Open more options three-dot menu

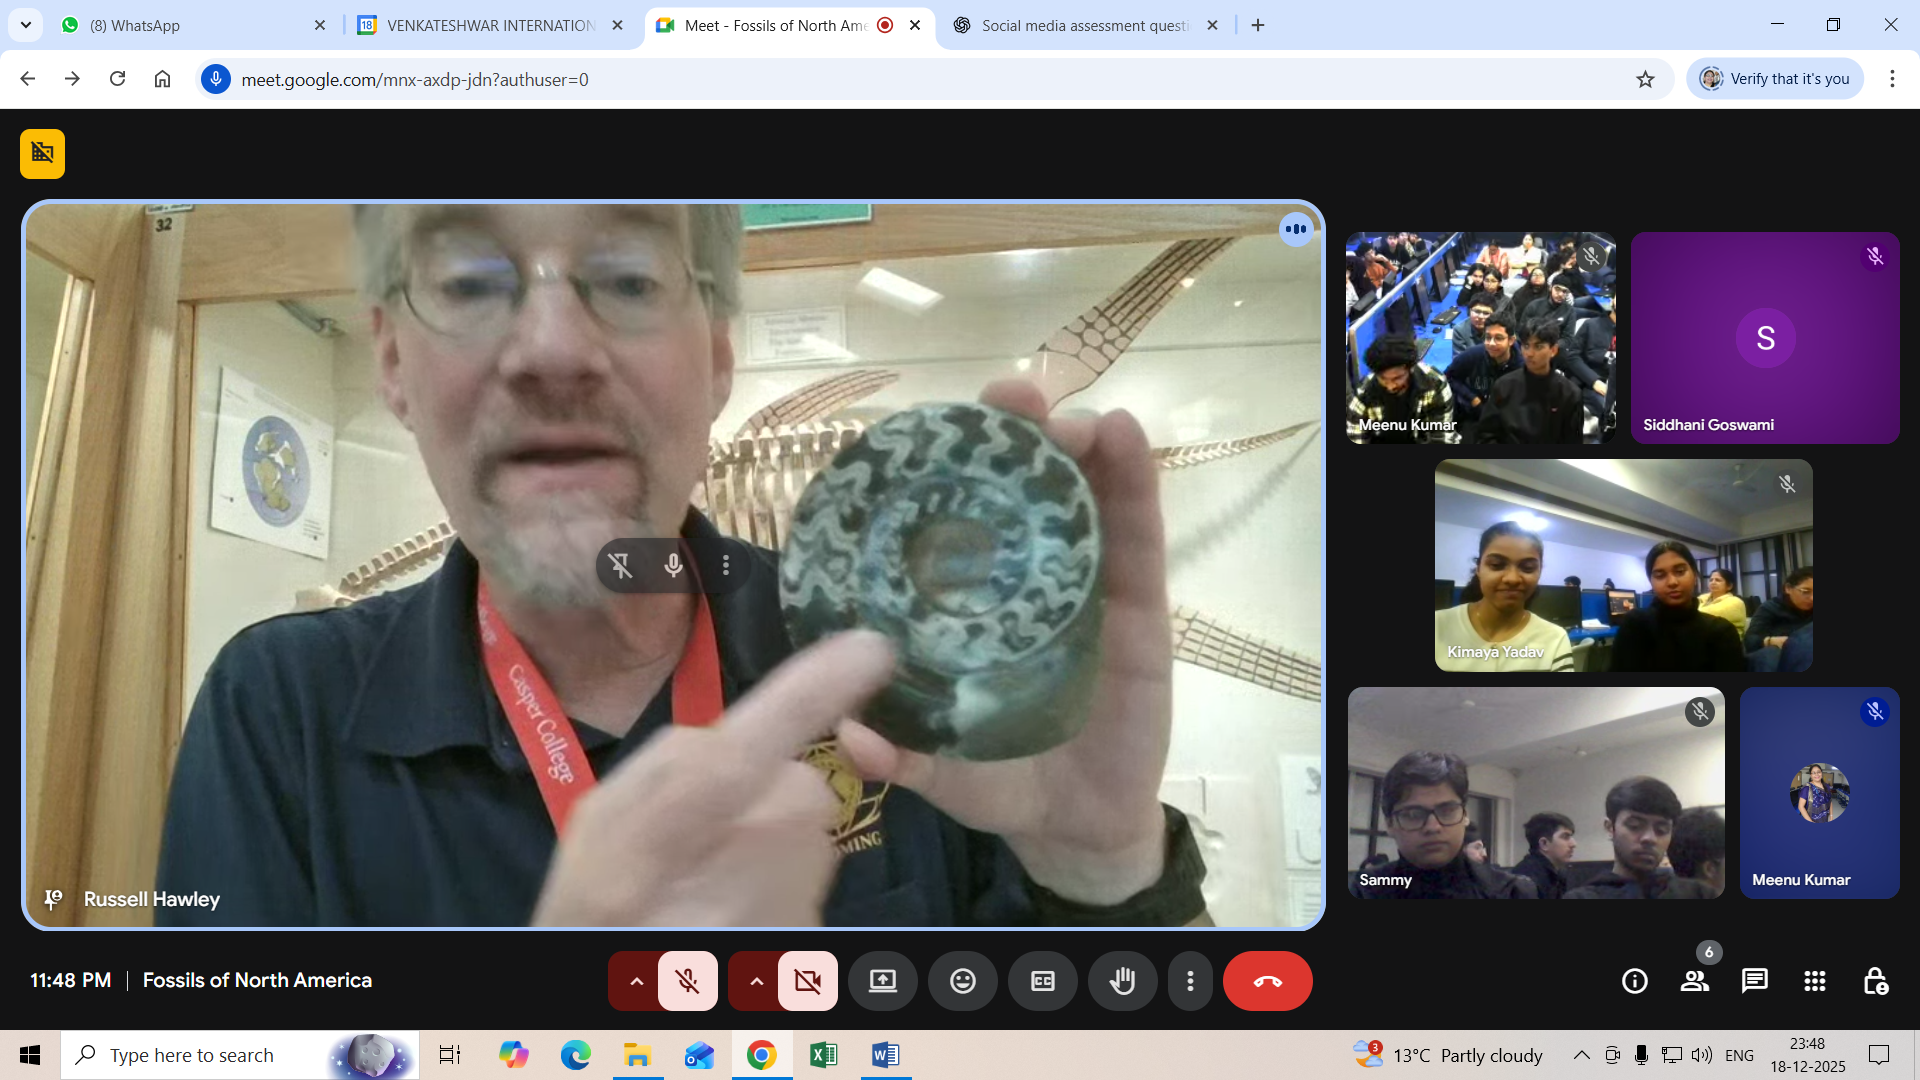pyautogui.click(x=1190, y=981)
